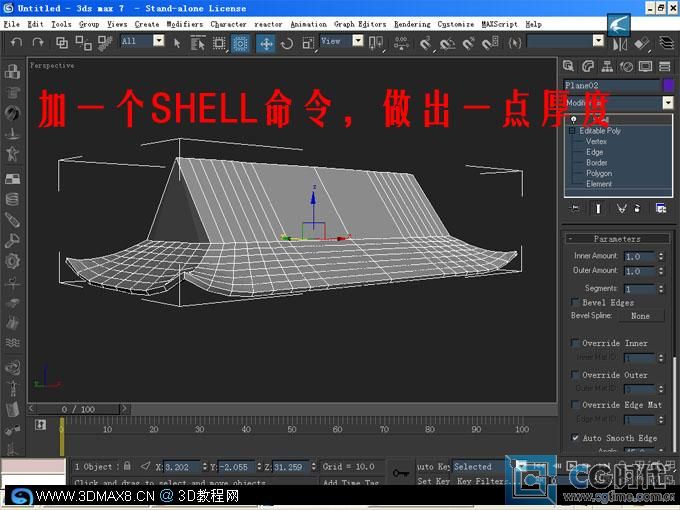Switch to the Hierarchy command panel tab
The width and height of the screenshot is (680, 510).
[x=607, y=66]
